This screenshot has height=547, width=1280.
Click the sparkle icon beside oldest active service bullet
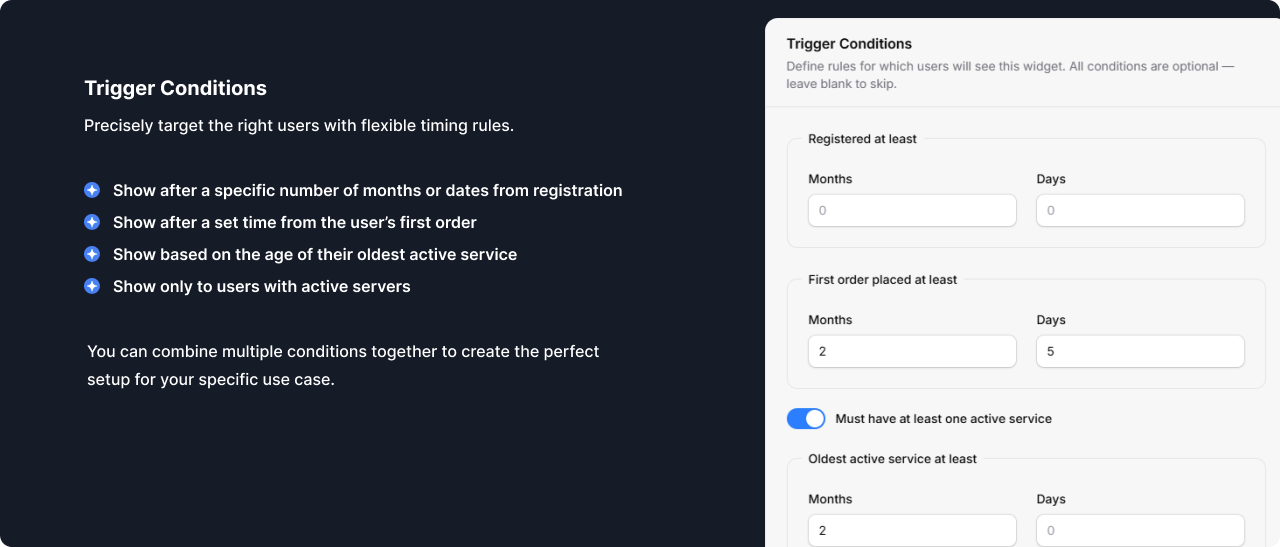[x=92, y=254]
